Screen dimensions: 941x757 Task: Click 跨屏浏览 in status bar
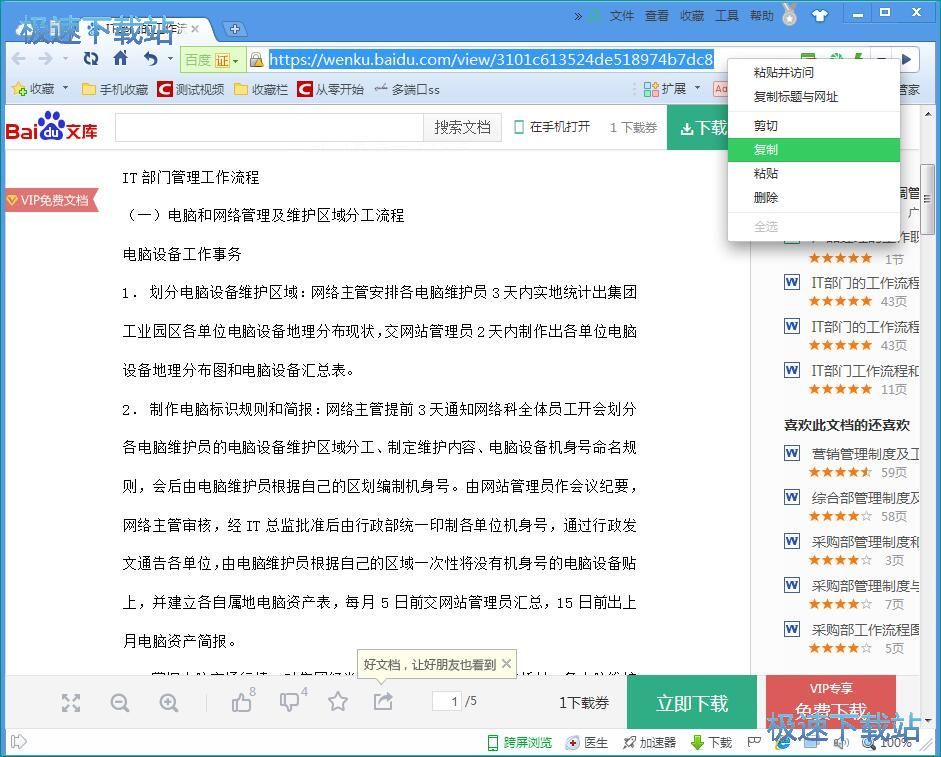point(520,743)
